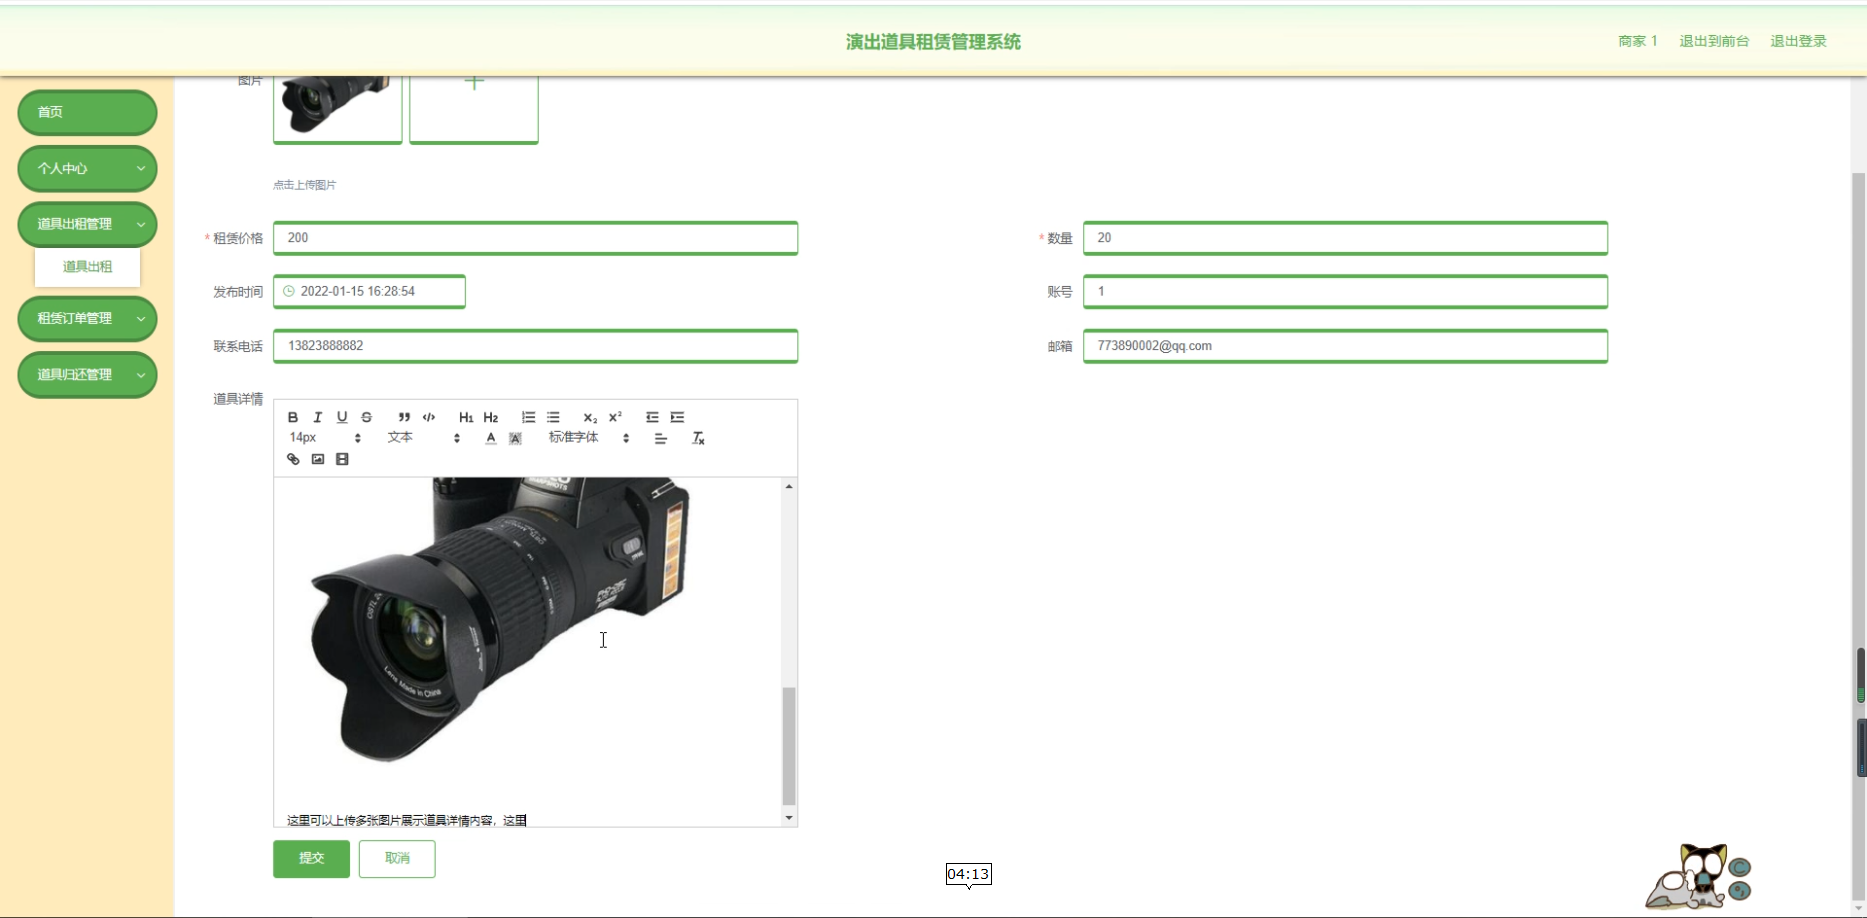Click the clock icon in 发布时间 field
Viewport: 1867px width, 918px height.
coord(289,292)
